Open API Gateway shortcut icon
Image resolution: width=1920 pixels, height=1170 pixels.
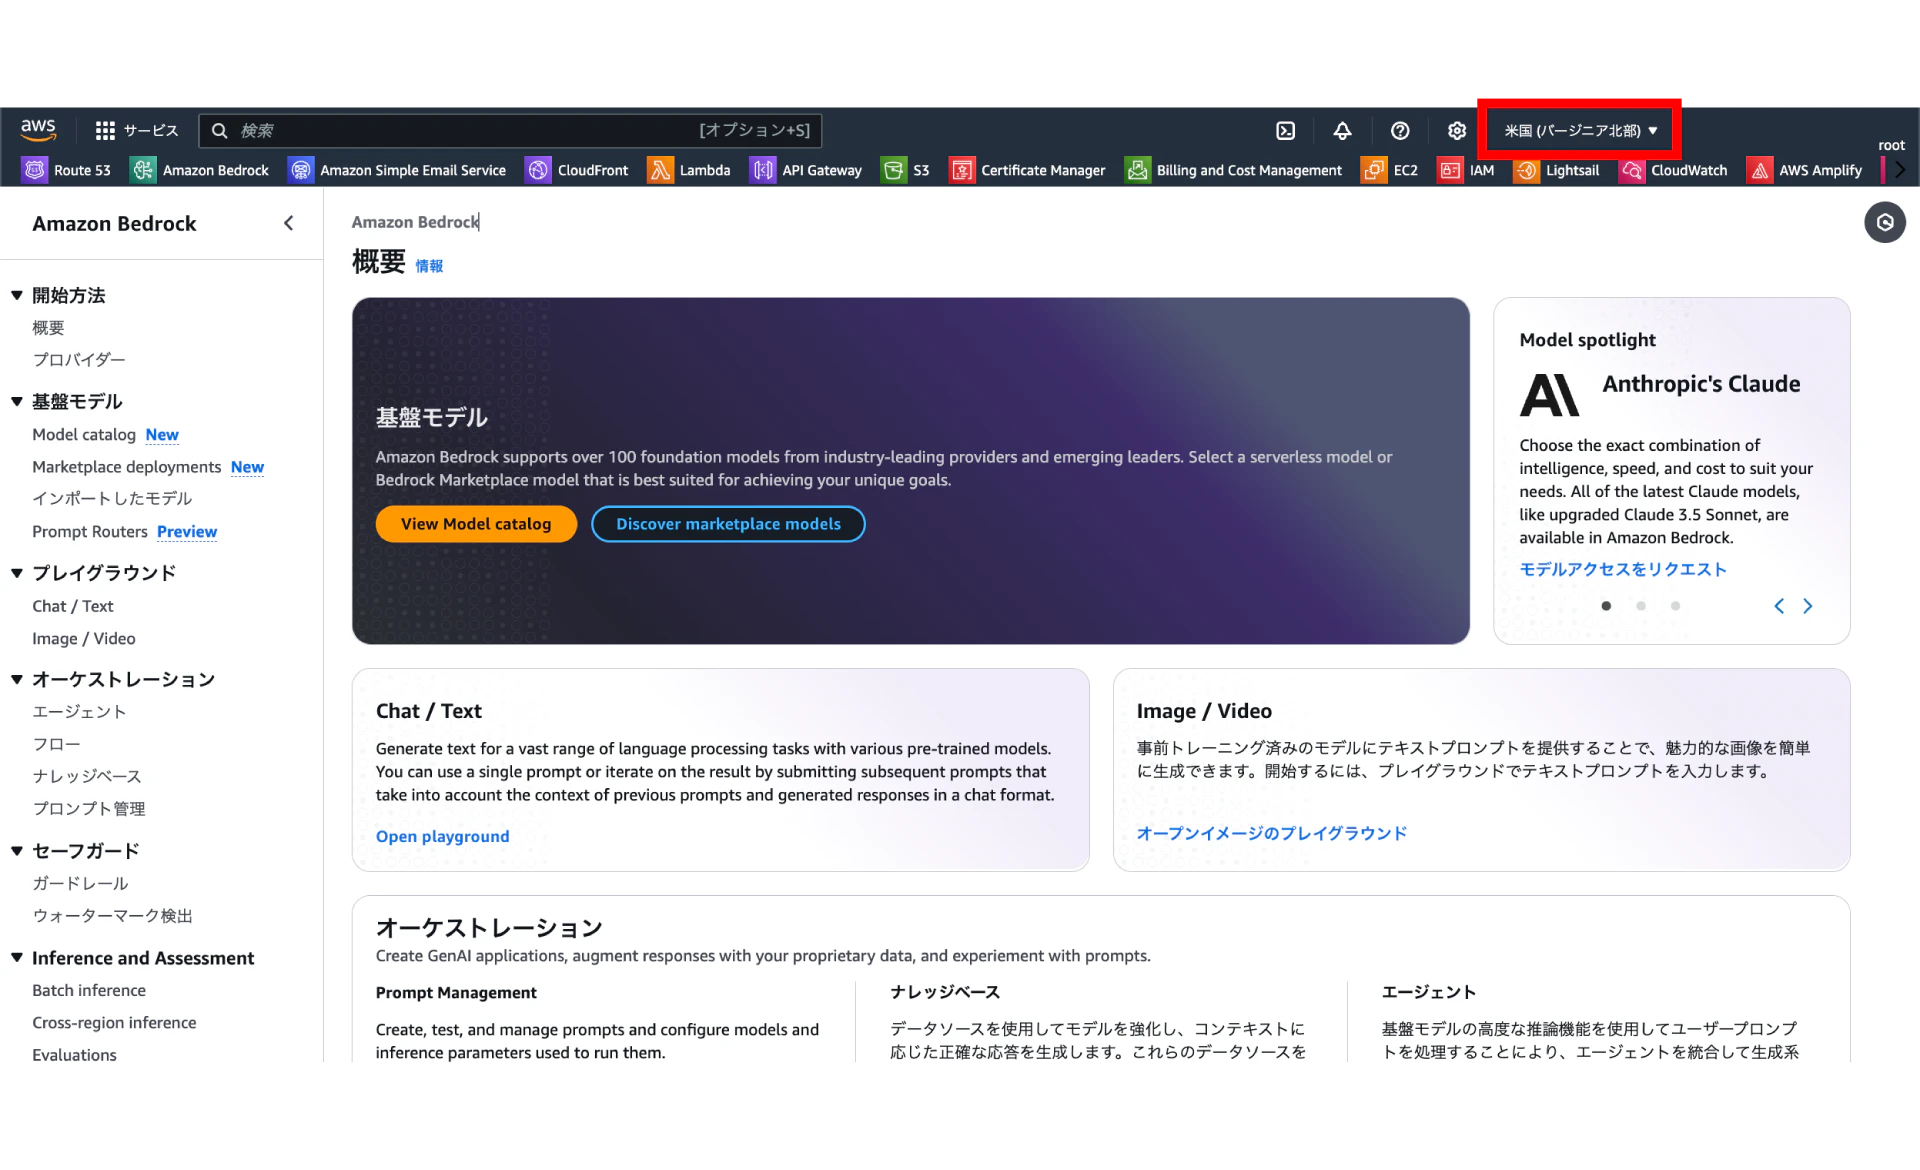763,170
